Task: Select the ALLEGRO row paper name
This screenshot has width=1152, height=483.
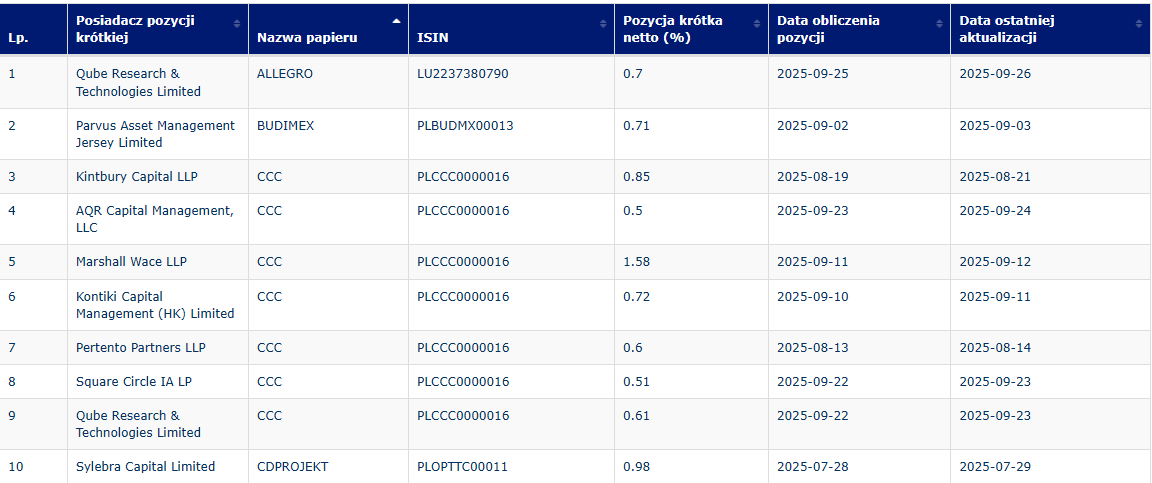Action: tap(285, 74)
